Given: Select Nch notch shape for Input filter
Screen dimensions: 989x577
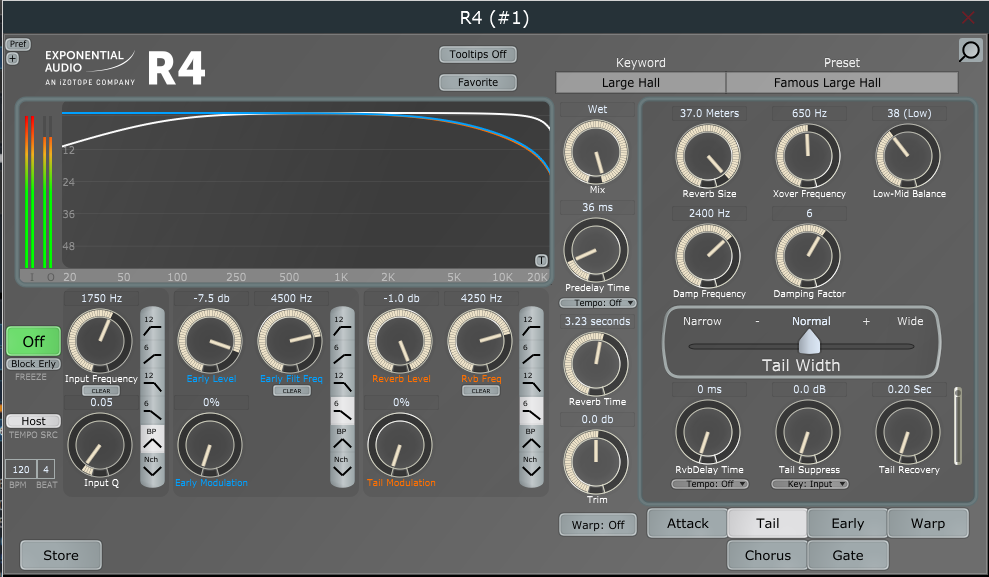Looking at the screenshot, I should [152, 466].
